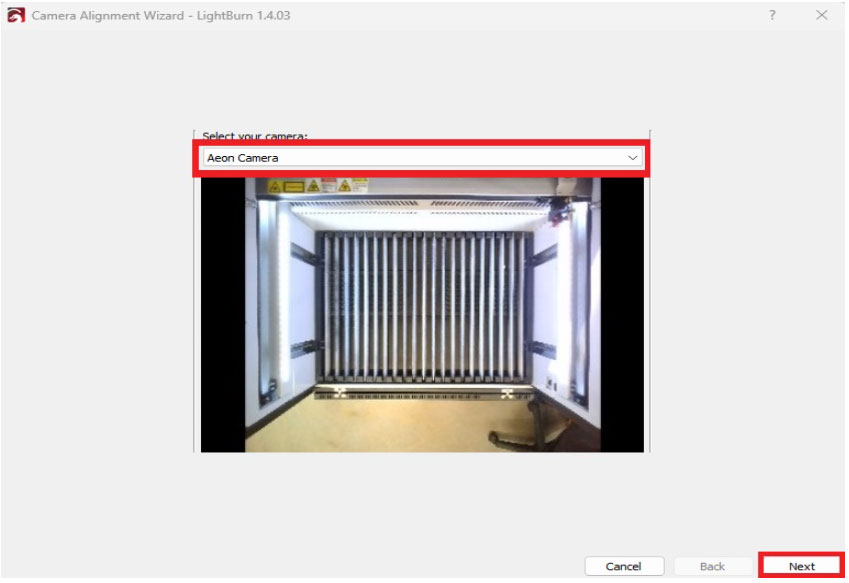Screen dimensions: 849x583
Task: Click the Cancel button
Action: coord(624,566)
